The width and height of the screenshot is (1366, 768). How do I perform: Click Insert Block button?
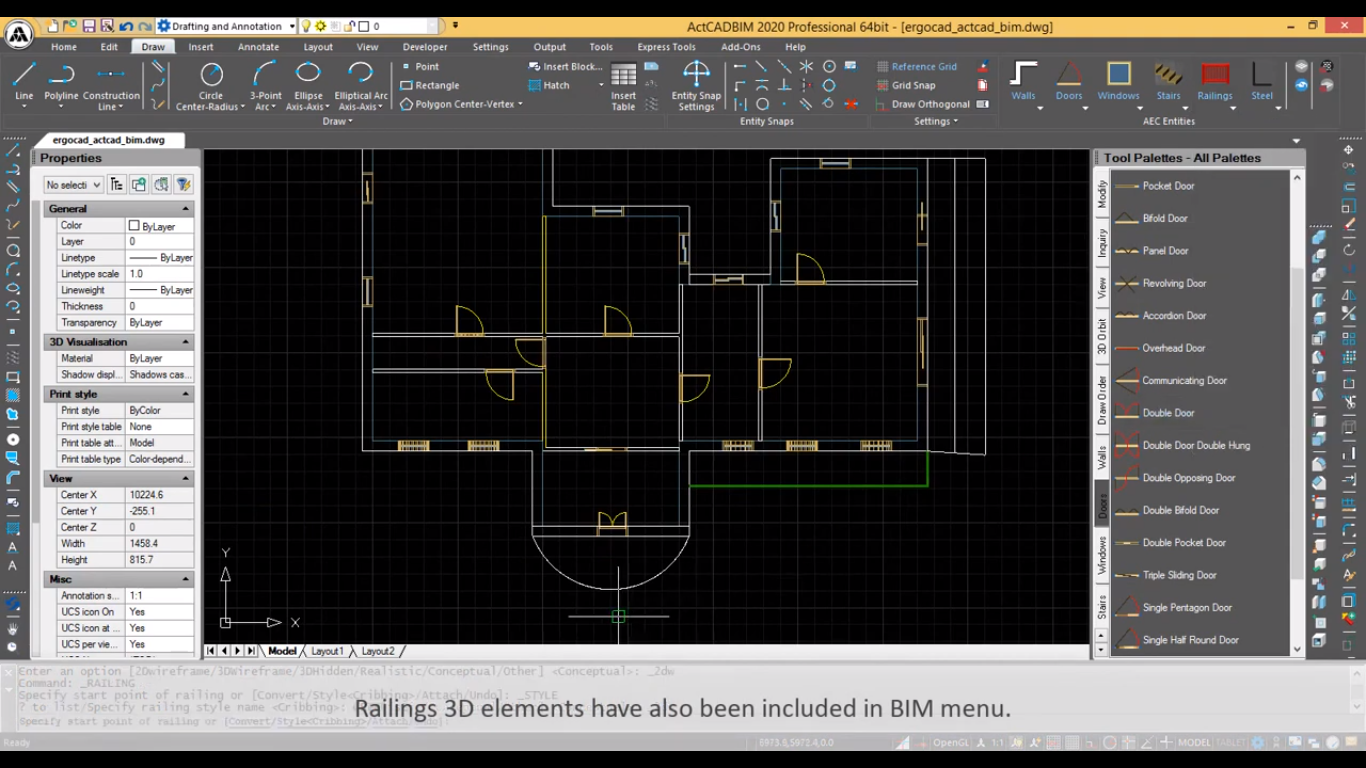pyautogui.click(x=565, y=66)
